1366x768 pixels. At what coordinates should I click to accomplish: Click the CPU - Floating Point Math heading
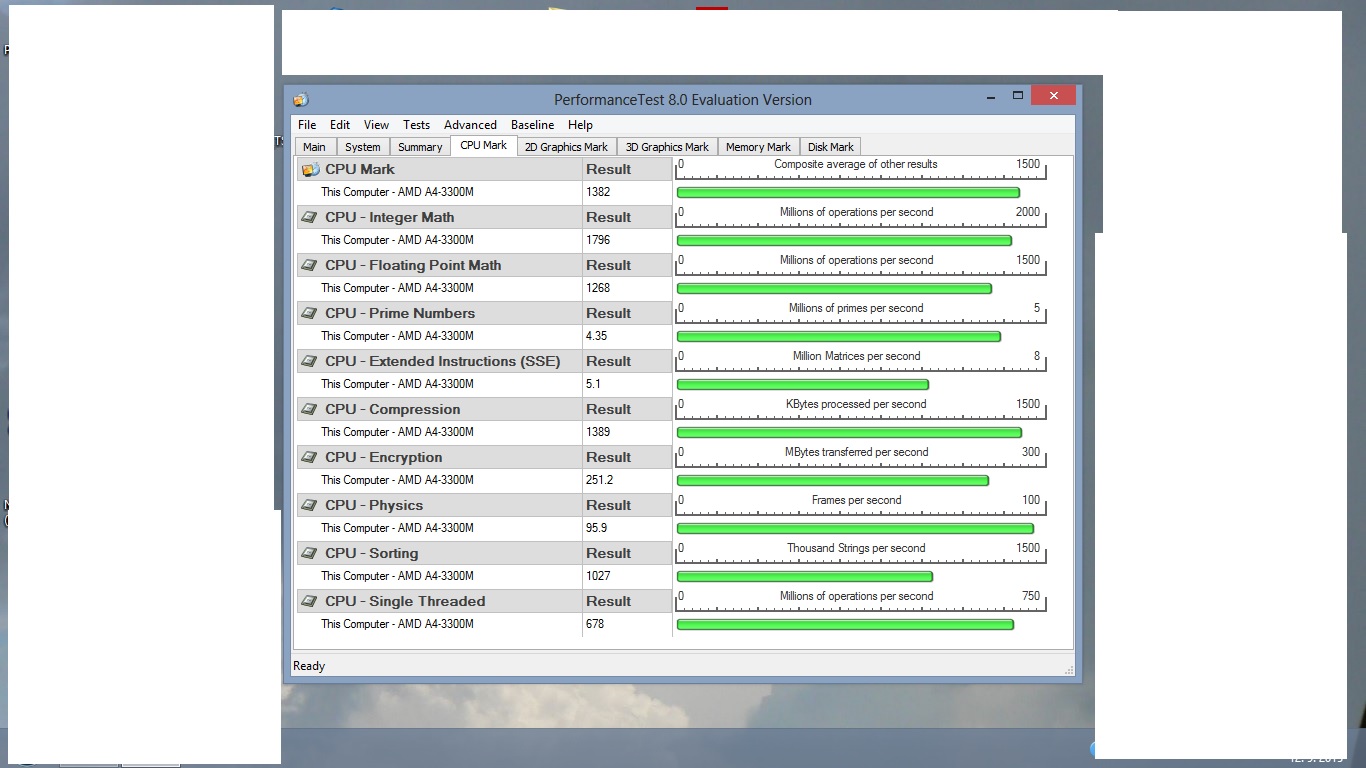tap(413, 265)
